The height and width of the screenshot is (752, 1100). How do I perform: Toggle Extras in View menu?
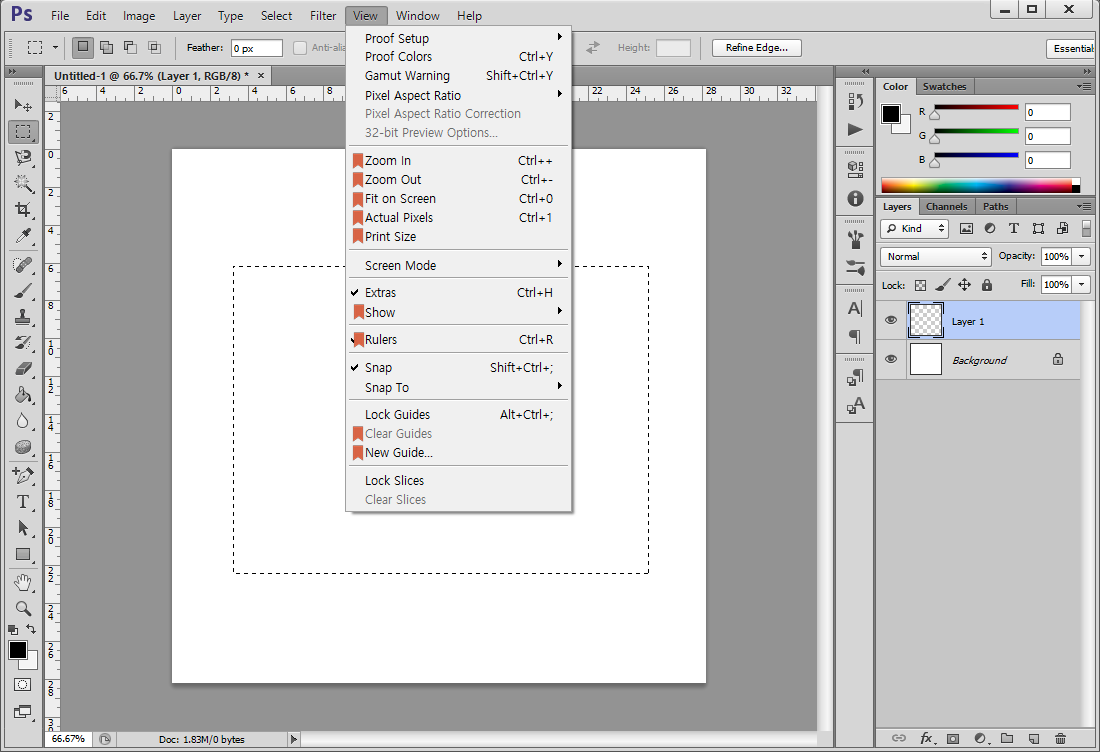(459, 293)
